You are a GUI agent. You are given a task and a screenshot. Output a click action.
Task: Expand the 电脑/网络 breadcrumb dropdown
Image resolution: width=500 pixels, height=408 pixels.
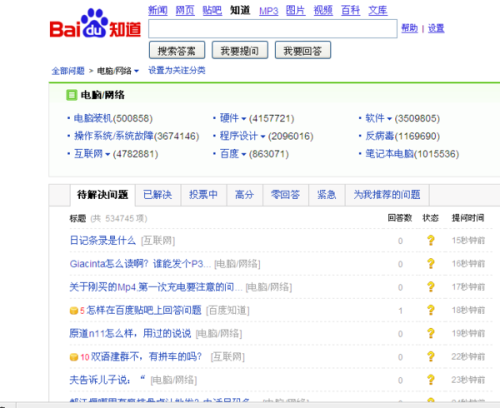click(136, 71)
